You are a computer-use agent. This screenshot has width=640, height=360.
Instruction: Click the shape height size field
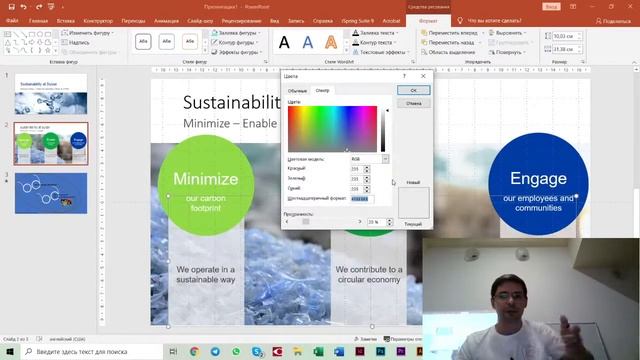[x=566, y=36]
